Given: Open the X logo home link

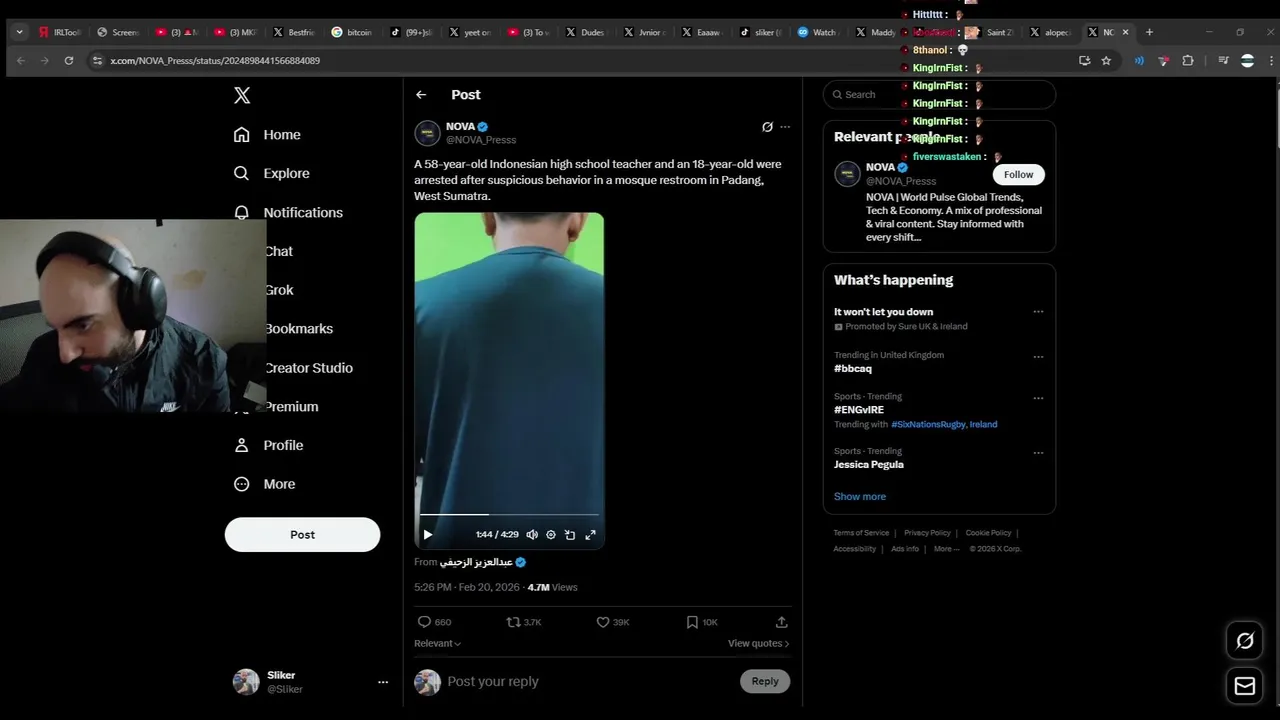Looking at the screenshot, I should coord(242,95).
